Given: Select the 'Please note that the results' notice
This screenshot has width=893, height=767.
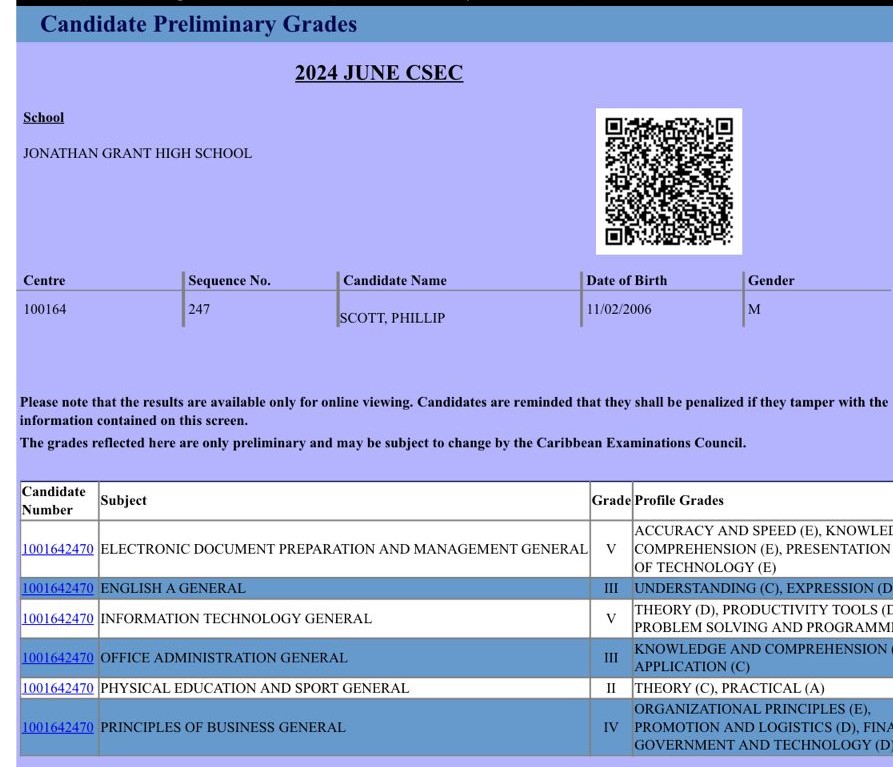Looking at the screenshot, I should pyautogui.click(x=454, y=411).
